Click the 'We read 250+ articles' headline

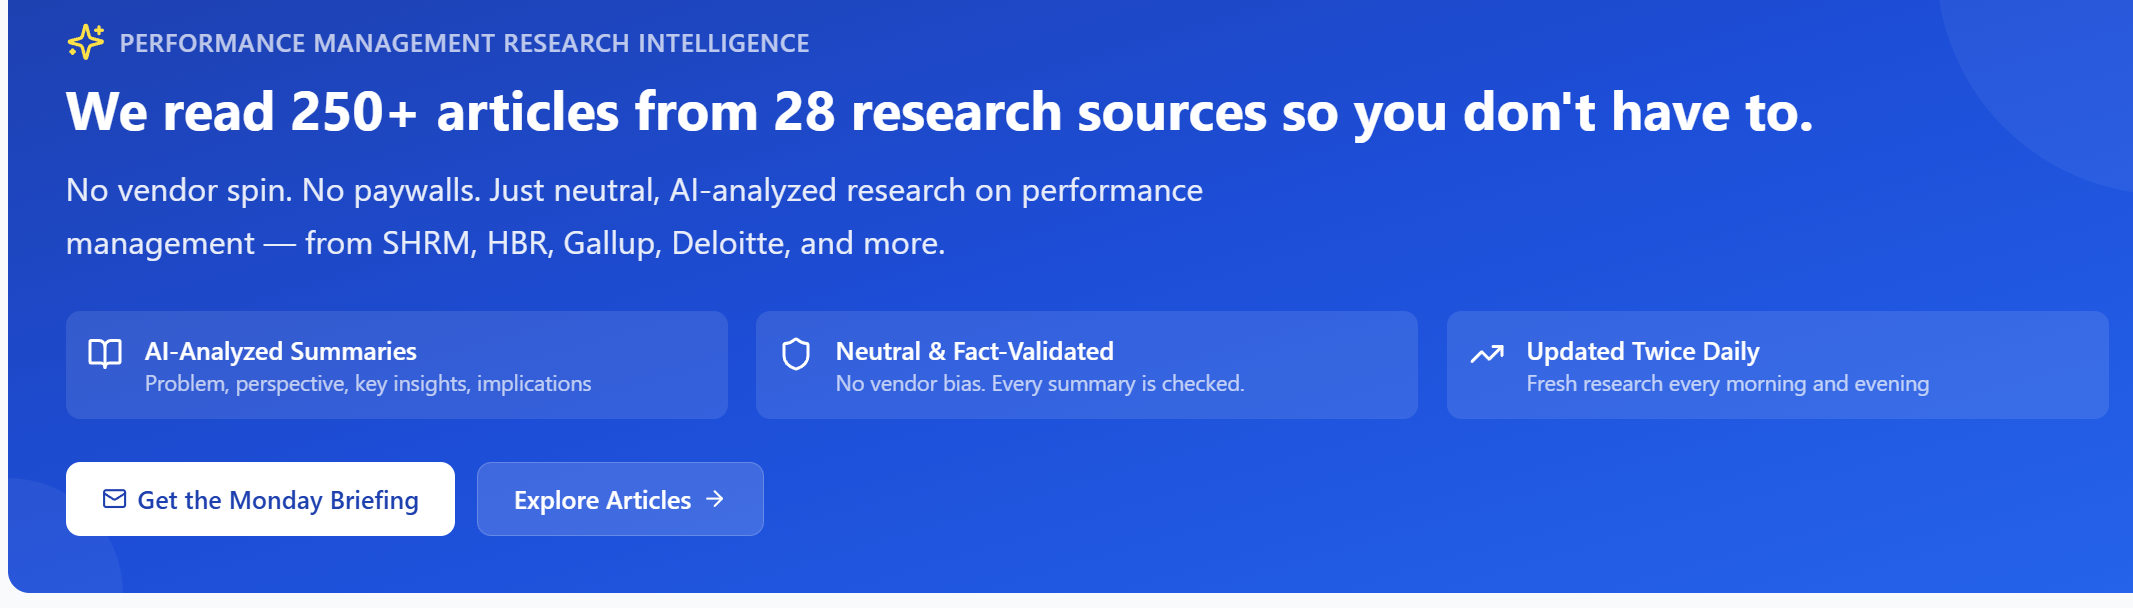[939, 111]
